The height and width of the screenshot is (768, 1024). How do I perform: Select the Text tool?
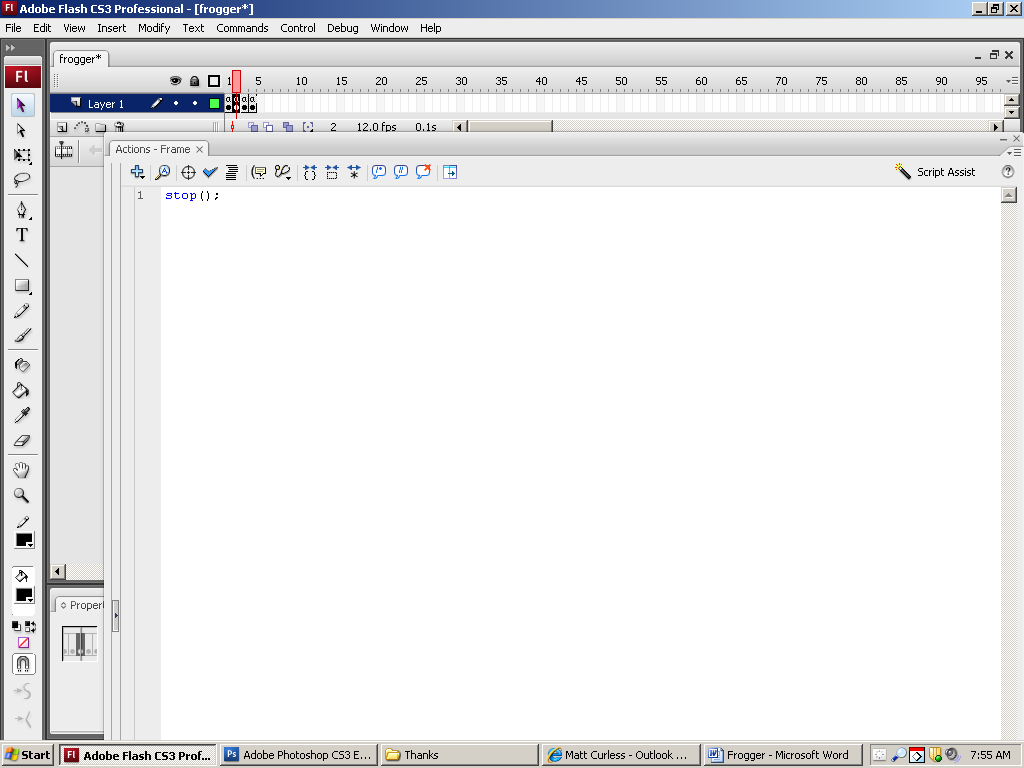(21, 235)
